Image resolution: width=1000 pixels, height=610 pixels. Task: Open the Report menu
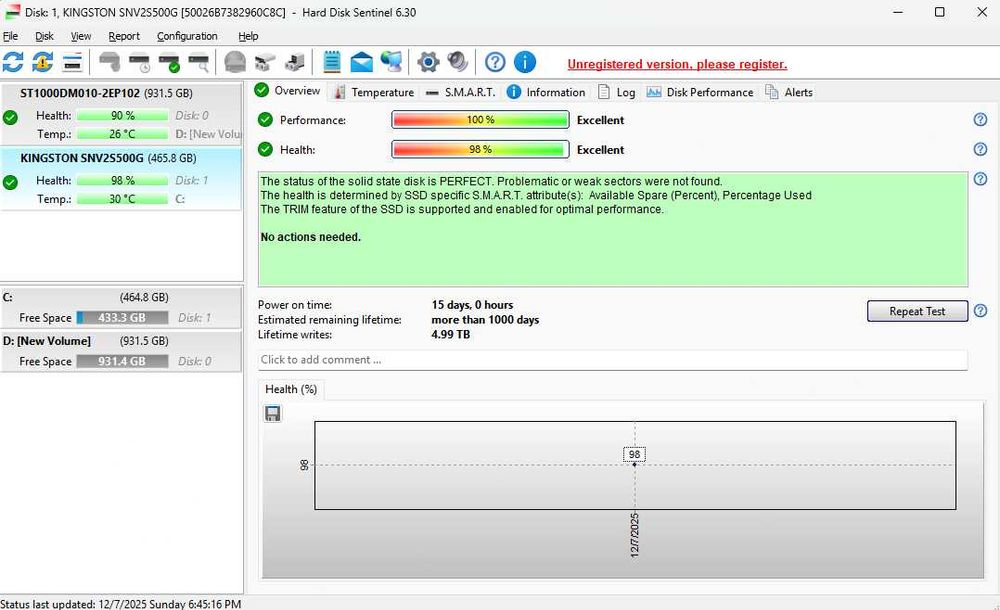point(124,36)
